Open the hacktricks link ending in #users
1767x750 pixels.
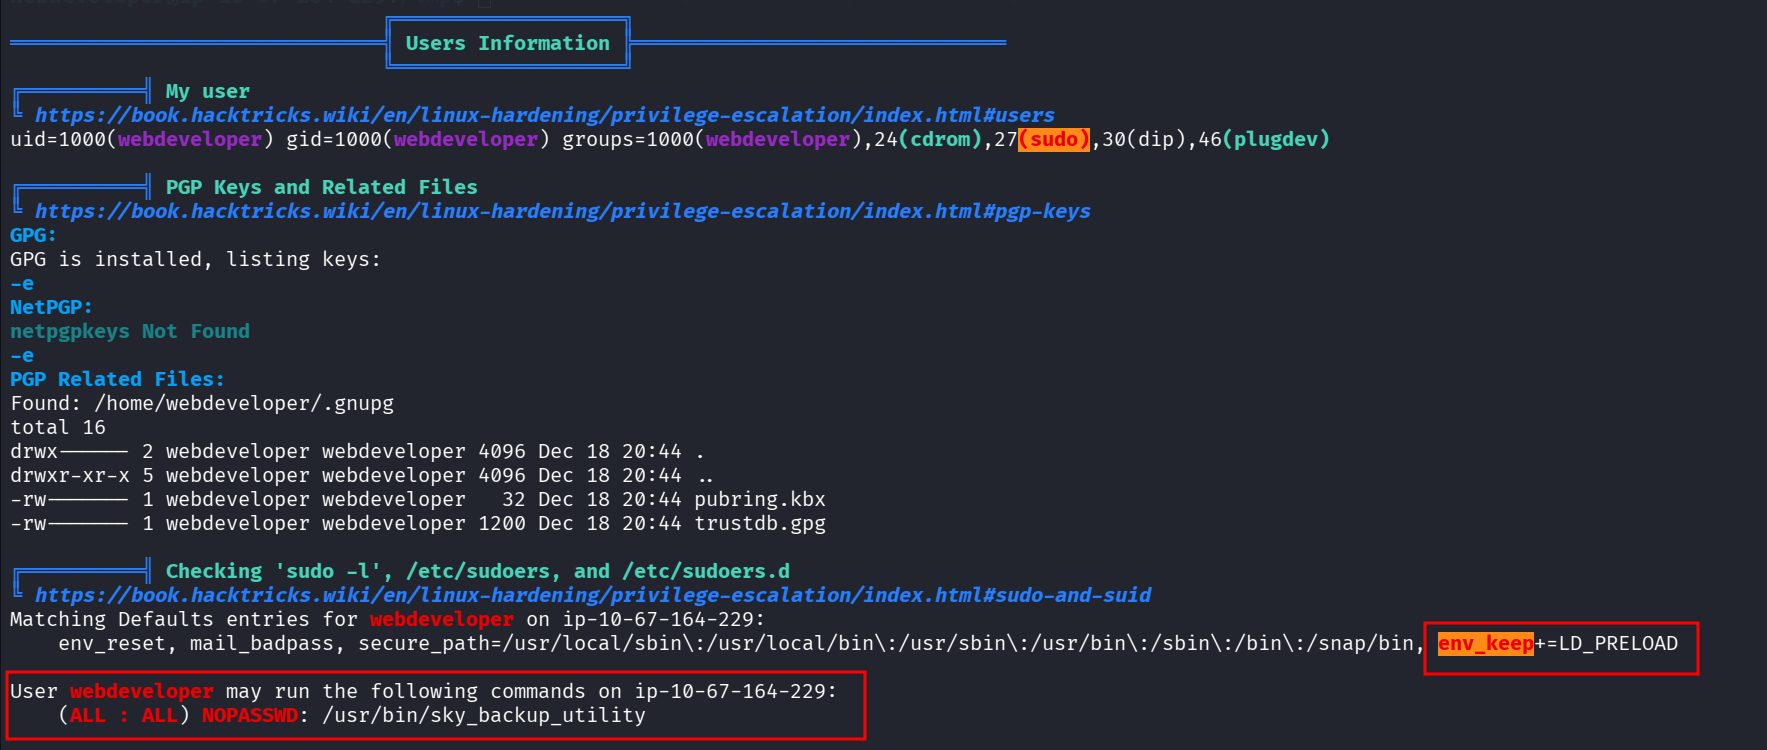(x=544, y=115)
